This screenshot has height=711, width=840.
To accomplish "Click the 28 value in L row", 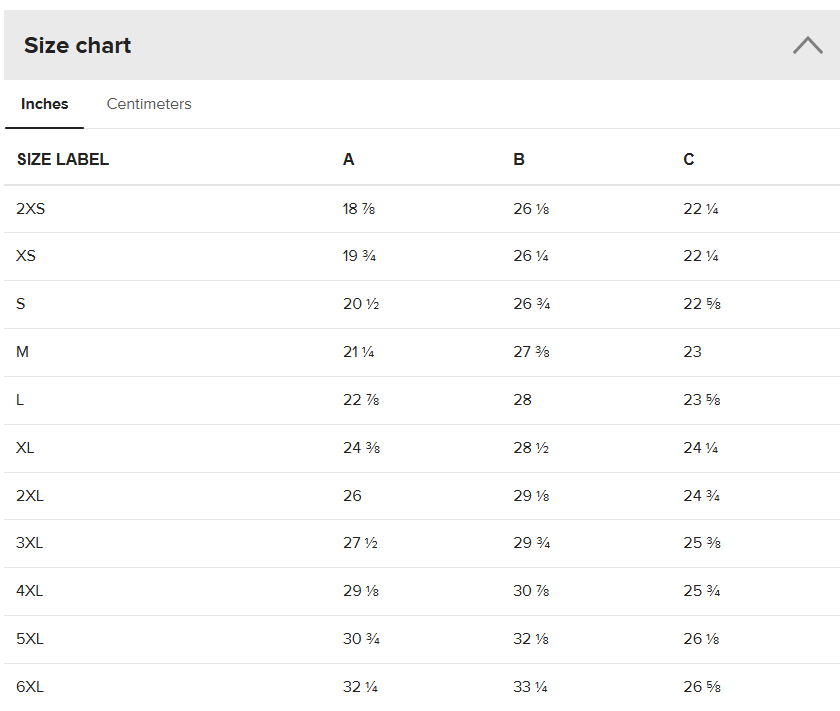I will coord(523,400).
